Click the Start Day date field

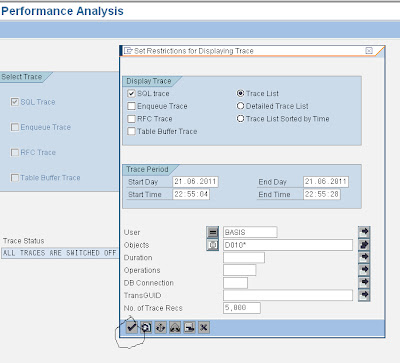(195, 182)
